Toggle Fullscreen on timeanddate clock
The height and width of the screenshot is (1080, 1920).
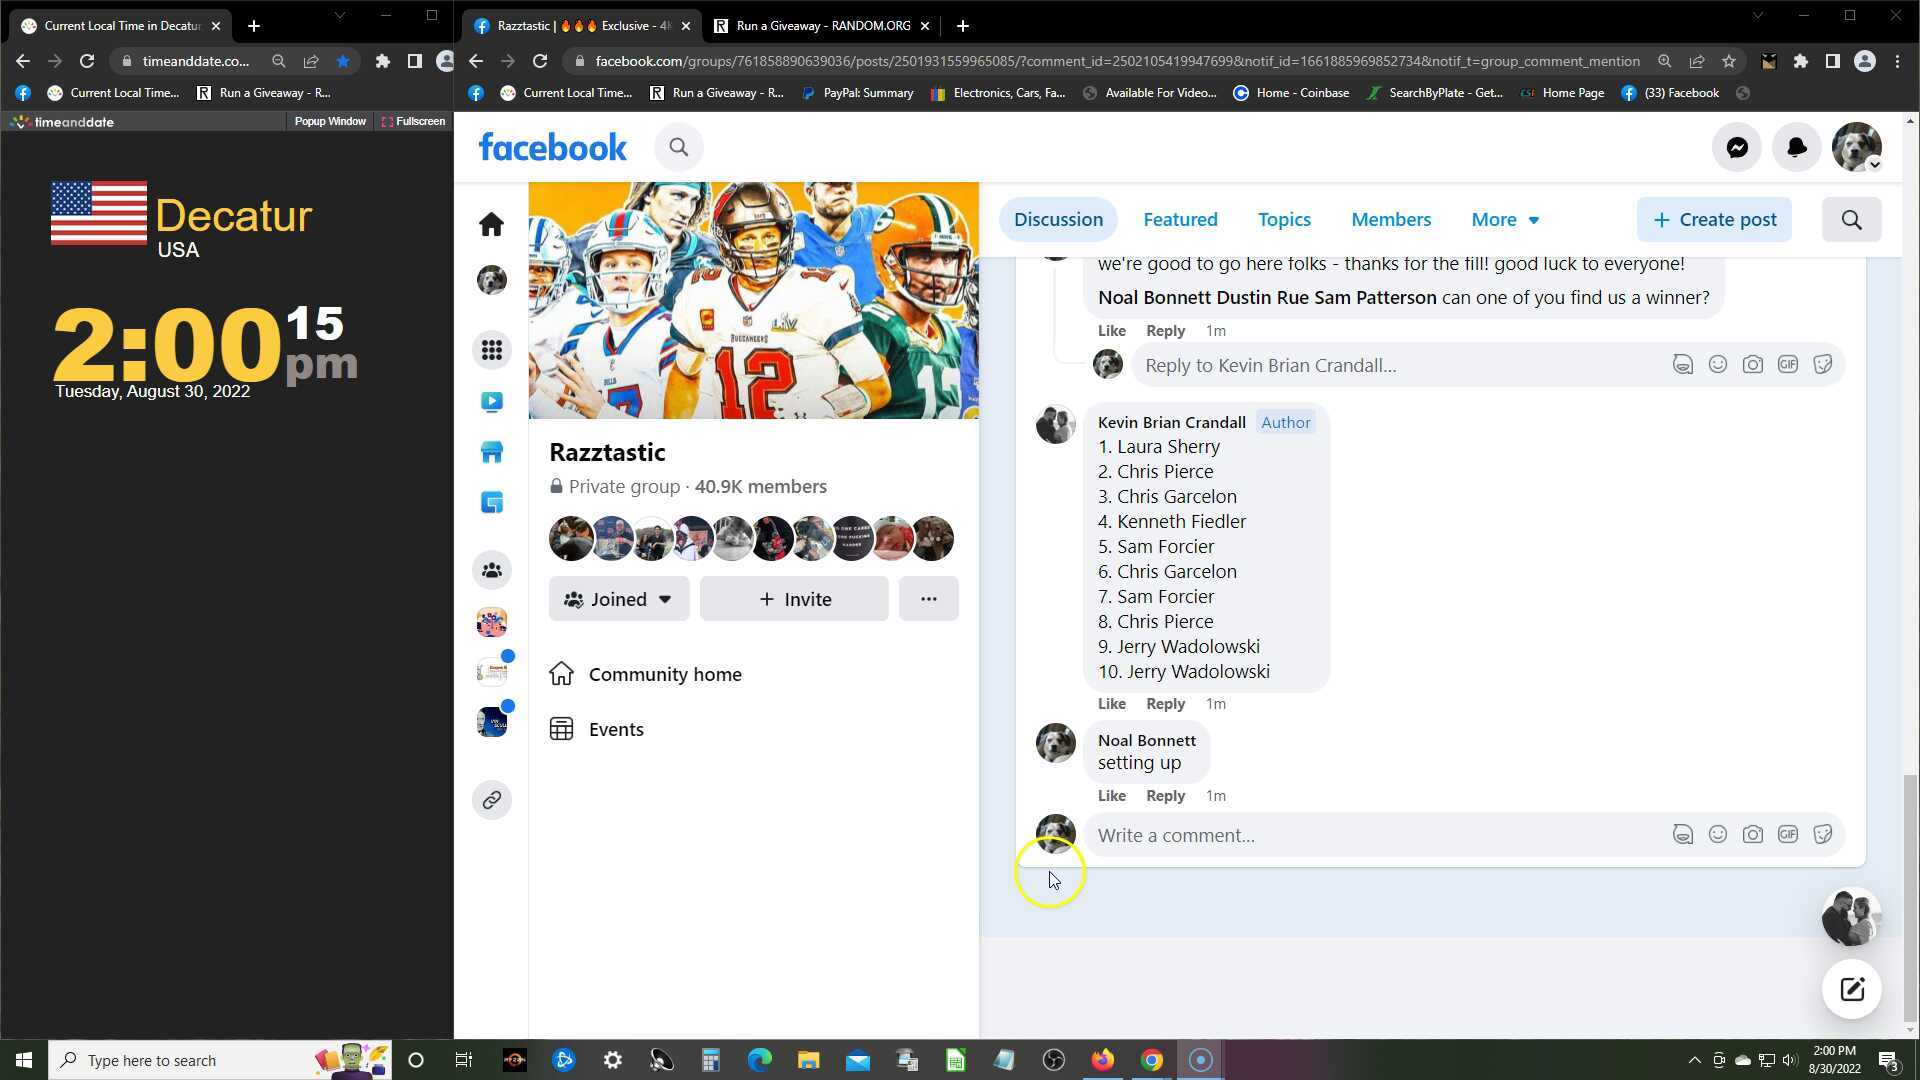[413, 122]
